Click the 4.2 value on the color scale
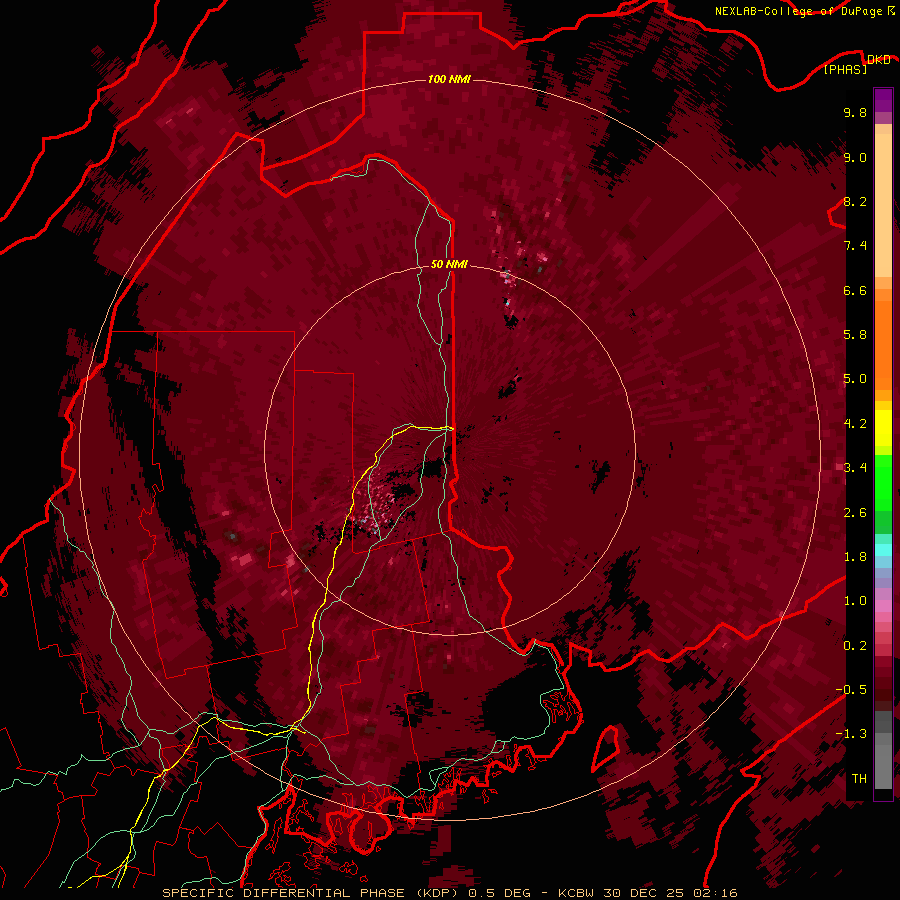Viewport: 900px width, 900px height. tap(855, 424)
